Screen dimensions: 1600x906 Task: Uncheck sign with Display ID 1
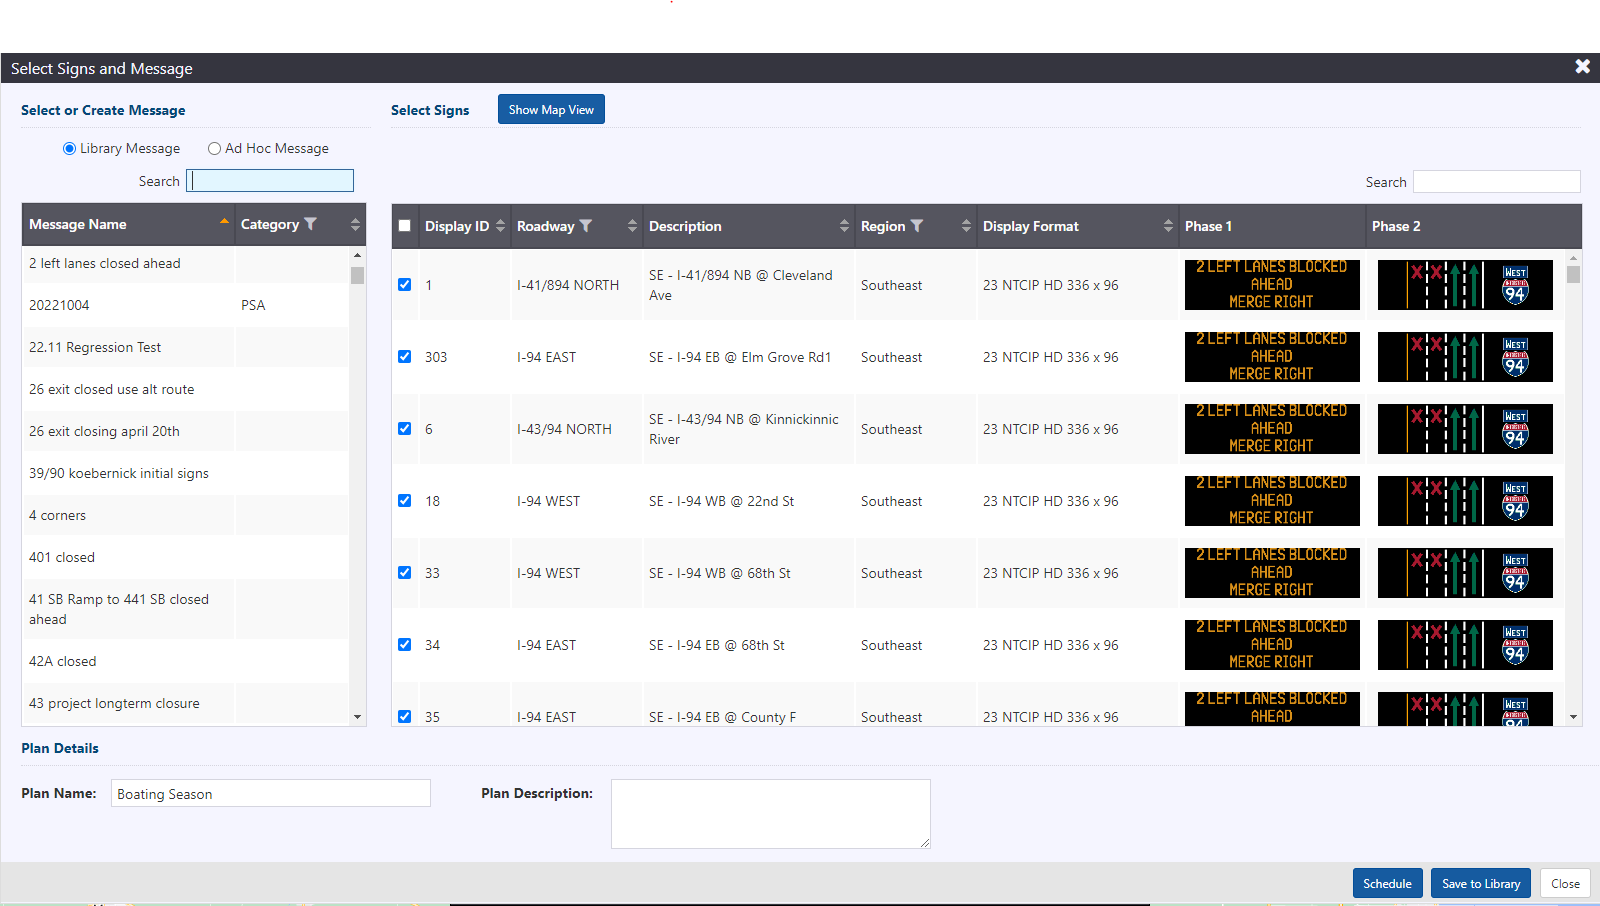404,284
